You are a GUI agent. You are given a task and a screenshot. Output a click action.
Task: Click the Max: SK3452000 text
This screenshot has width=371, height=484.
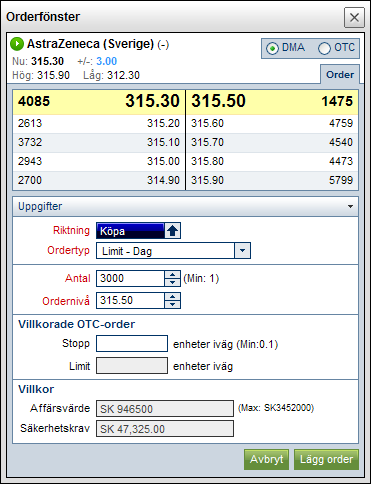(276, 408)
